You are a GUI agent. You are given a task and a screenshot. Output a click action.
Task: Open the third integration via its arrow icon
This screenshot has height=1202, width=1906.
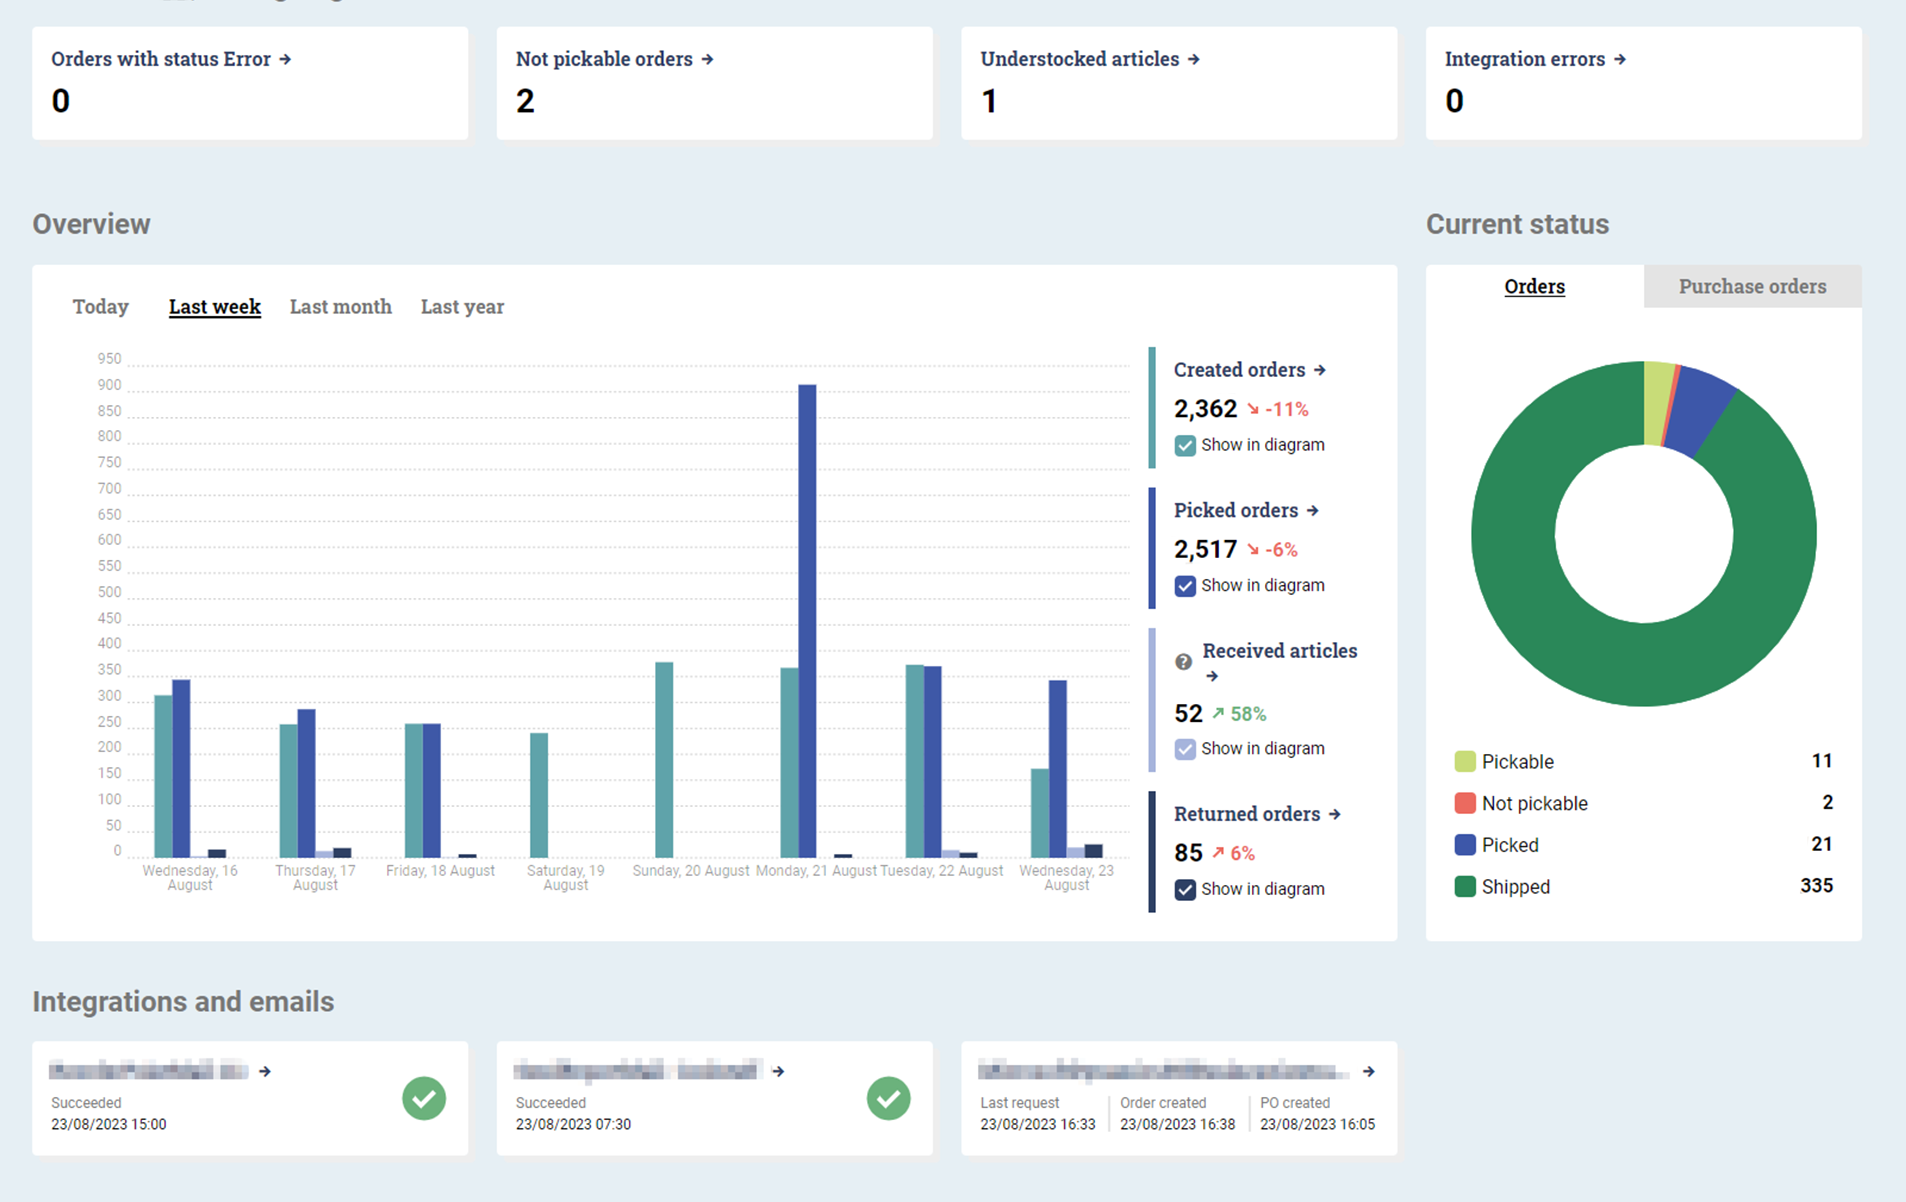pos(1368,1070)
